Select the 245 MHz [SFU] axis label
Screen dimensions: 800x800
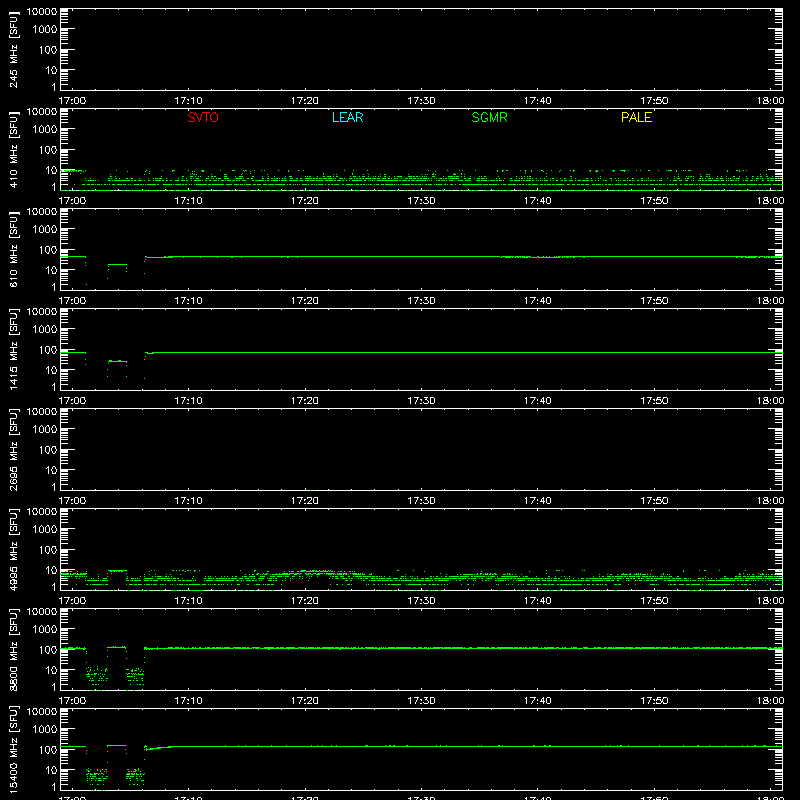point(14,49)
